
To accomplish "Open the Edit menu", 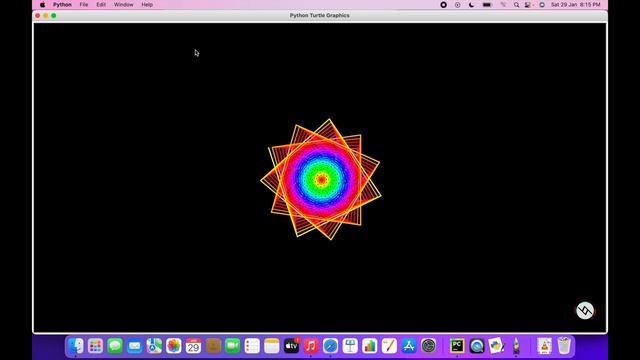I will pos(101,5).
